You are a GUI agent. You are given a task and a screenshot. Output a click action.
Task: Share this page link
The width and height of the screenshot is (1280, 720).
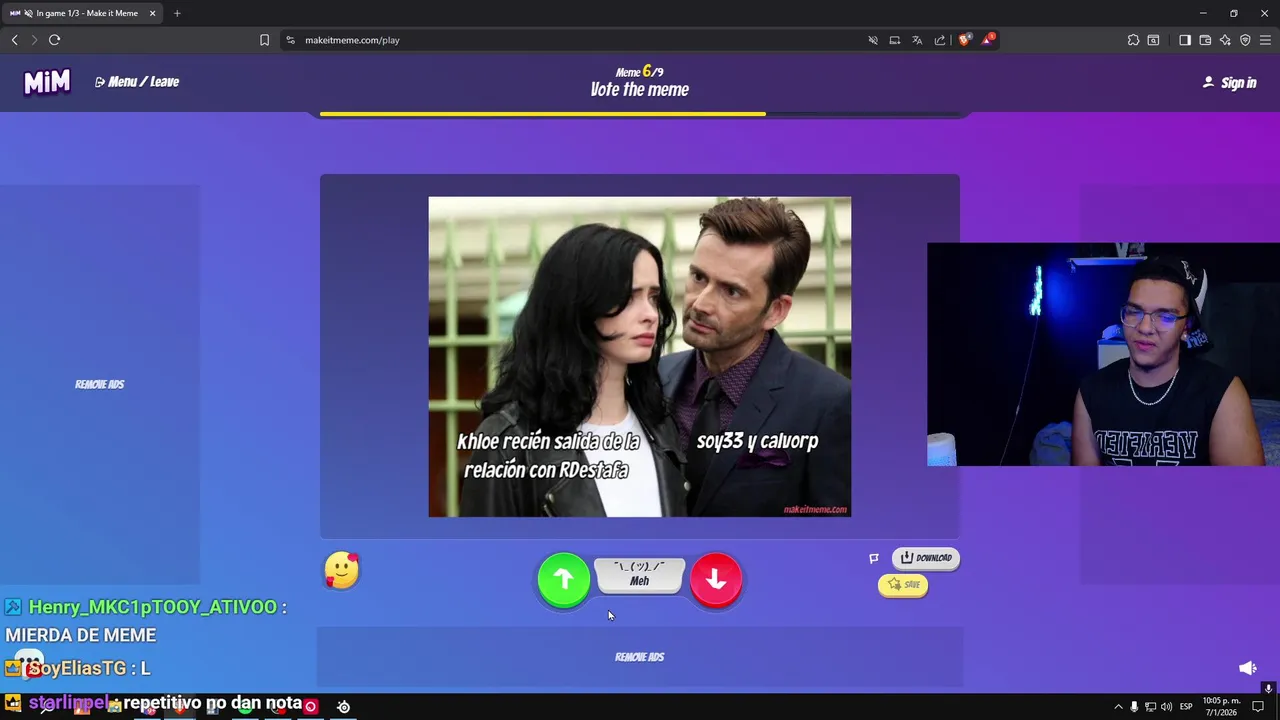click(x=940, y=40)
